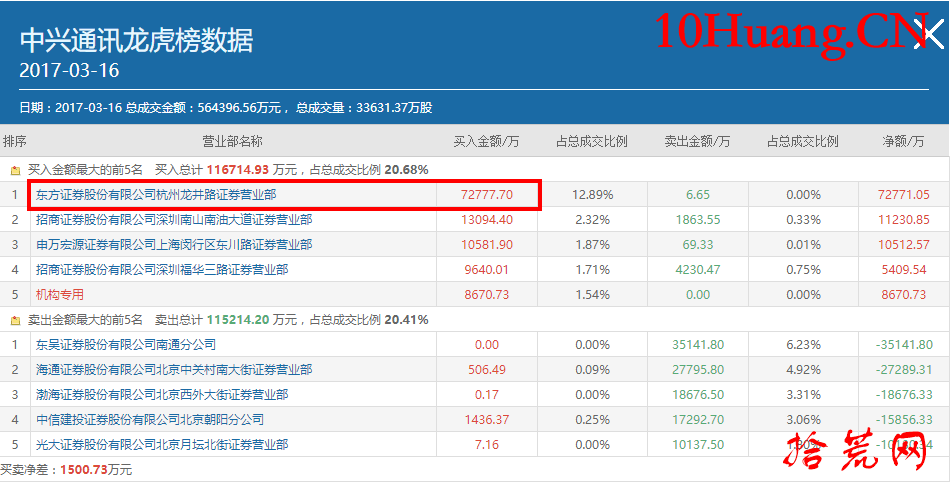Viewport: 951px width, 483px height.
Task: Select net amount -18676.33
Action: tap(904, 395)
